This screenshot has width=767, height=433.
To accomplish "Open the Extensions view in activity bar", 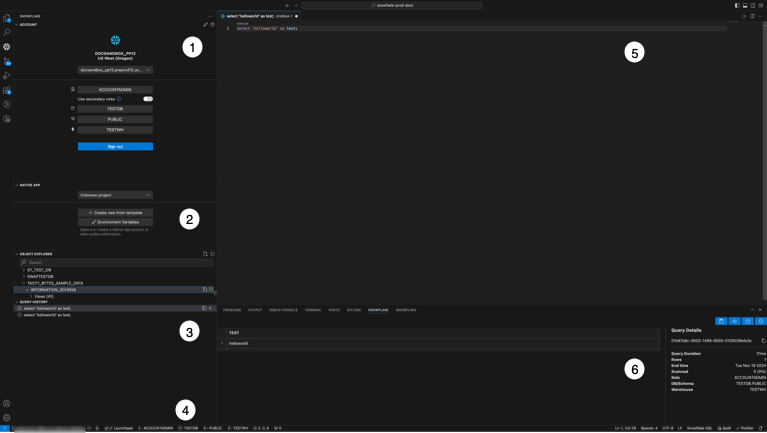I will point(7,90).
